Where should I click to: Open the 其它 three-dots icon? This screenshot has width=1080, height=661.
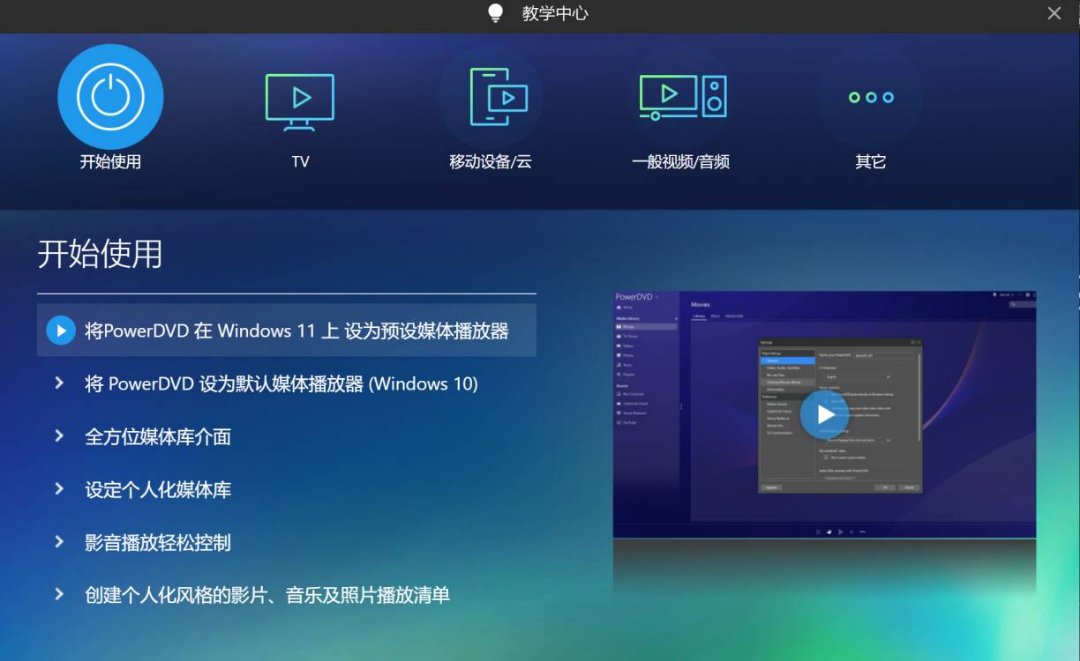pyautogui.click(x=870, y=97)
